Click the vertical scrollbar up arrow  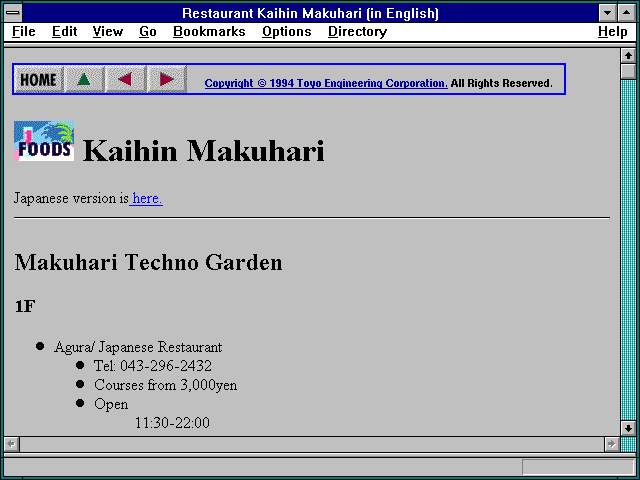pyautogui.click(x=628, y=56)
